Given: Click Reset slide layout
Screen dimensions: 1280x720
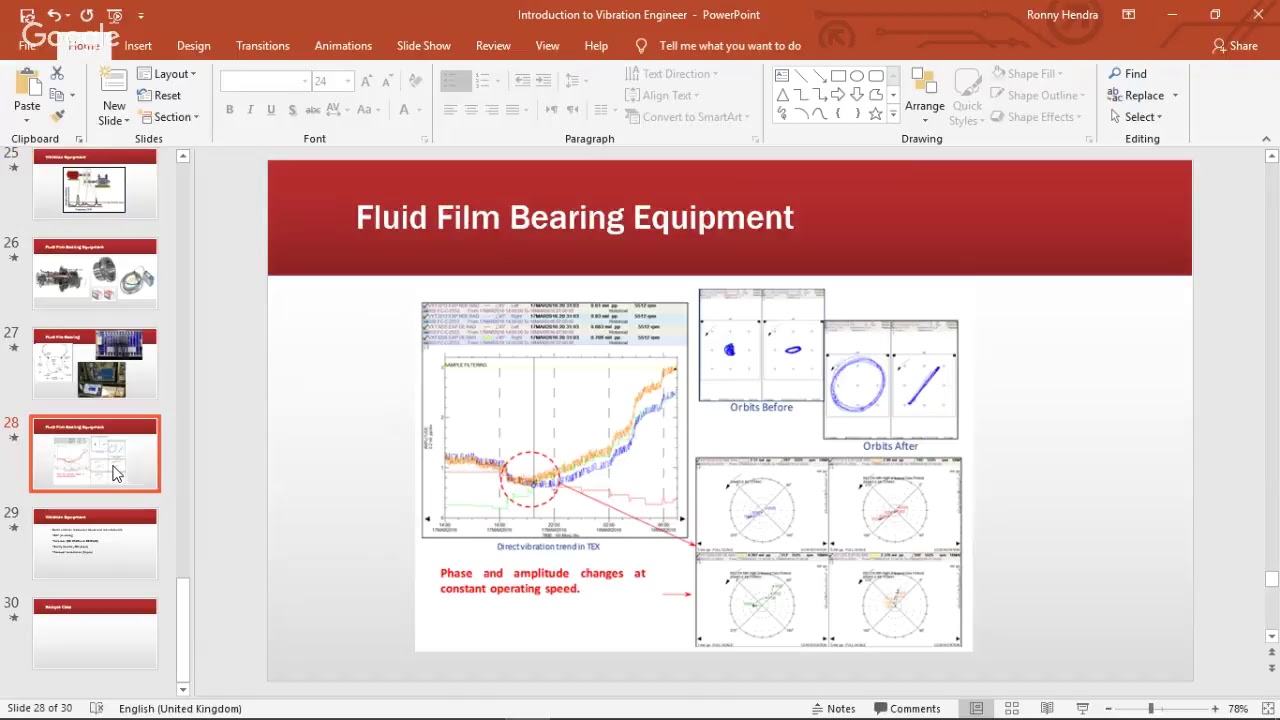Looking at the screenshot, I should [x=160, y=95].
